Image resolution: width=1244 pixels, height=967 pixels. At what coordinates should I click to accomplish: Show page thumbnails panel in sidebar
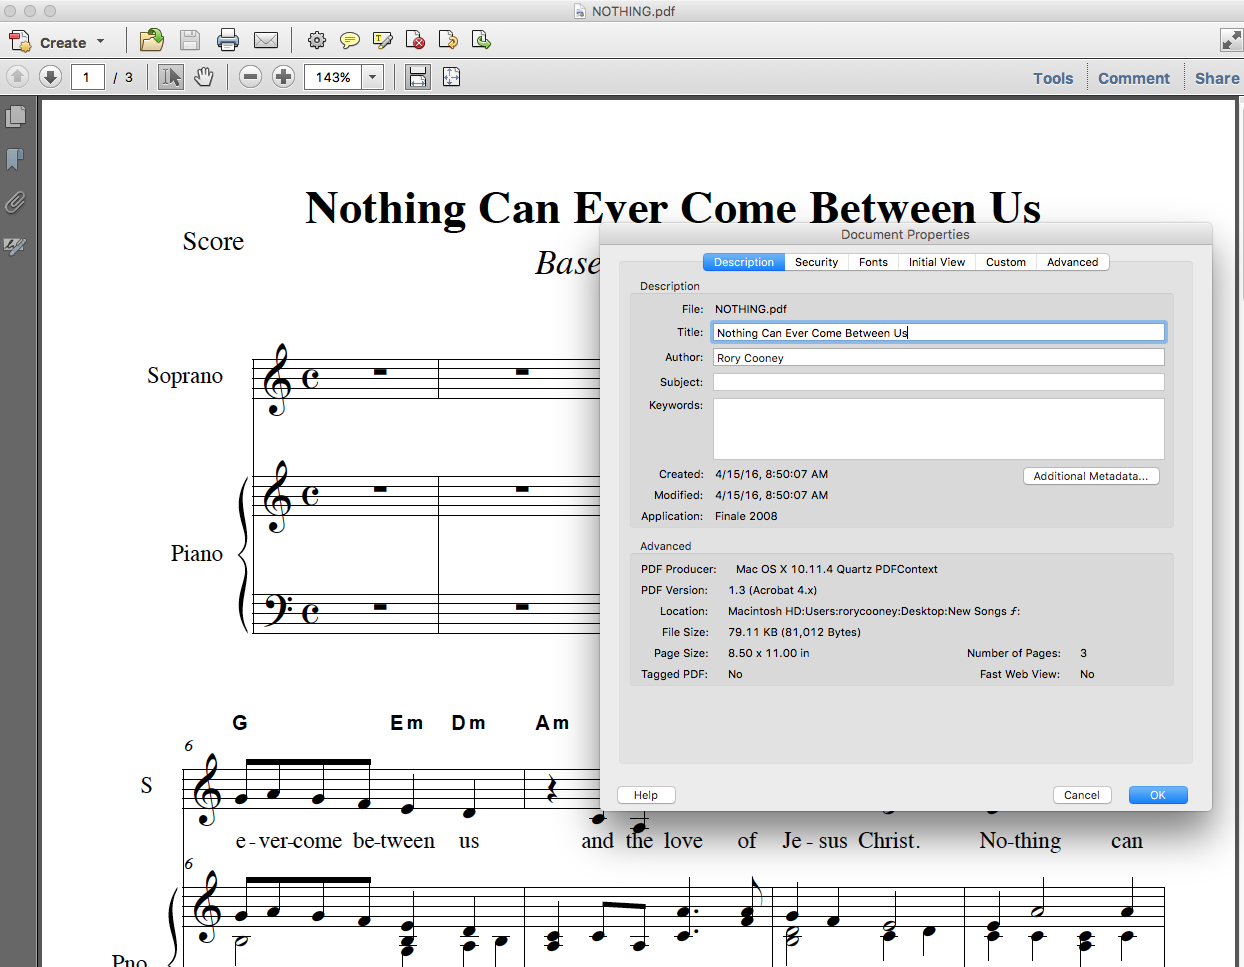point(15,116)
